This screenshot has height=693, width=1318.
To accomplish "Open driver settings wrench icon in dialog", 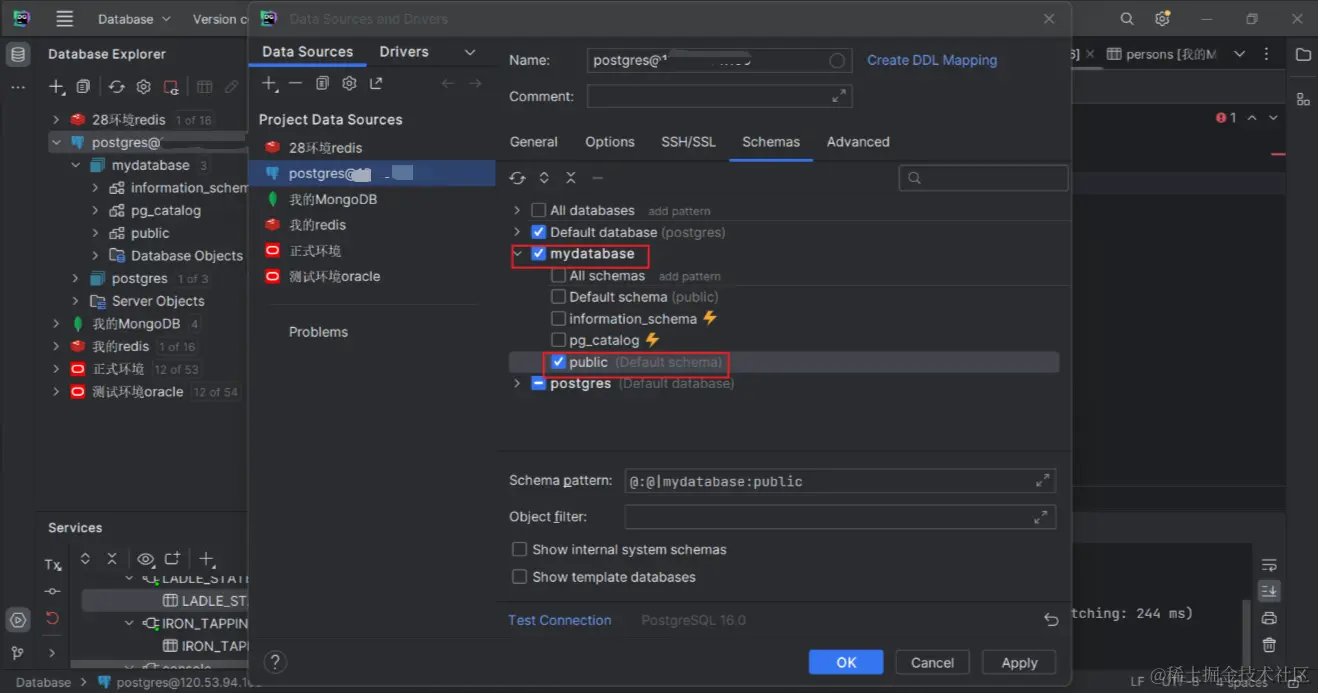I will pyautogui.click(x=349, y=84).
